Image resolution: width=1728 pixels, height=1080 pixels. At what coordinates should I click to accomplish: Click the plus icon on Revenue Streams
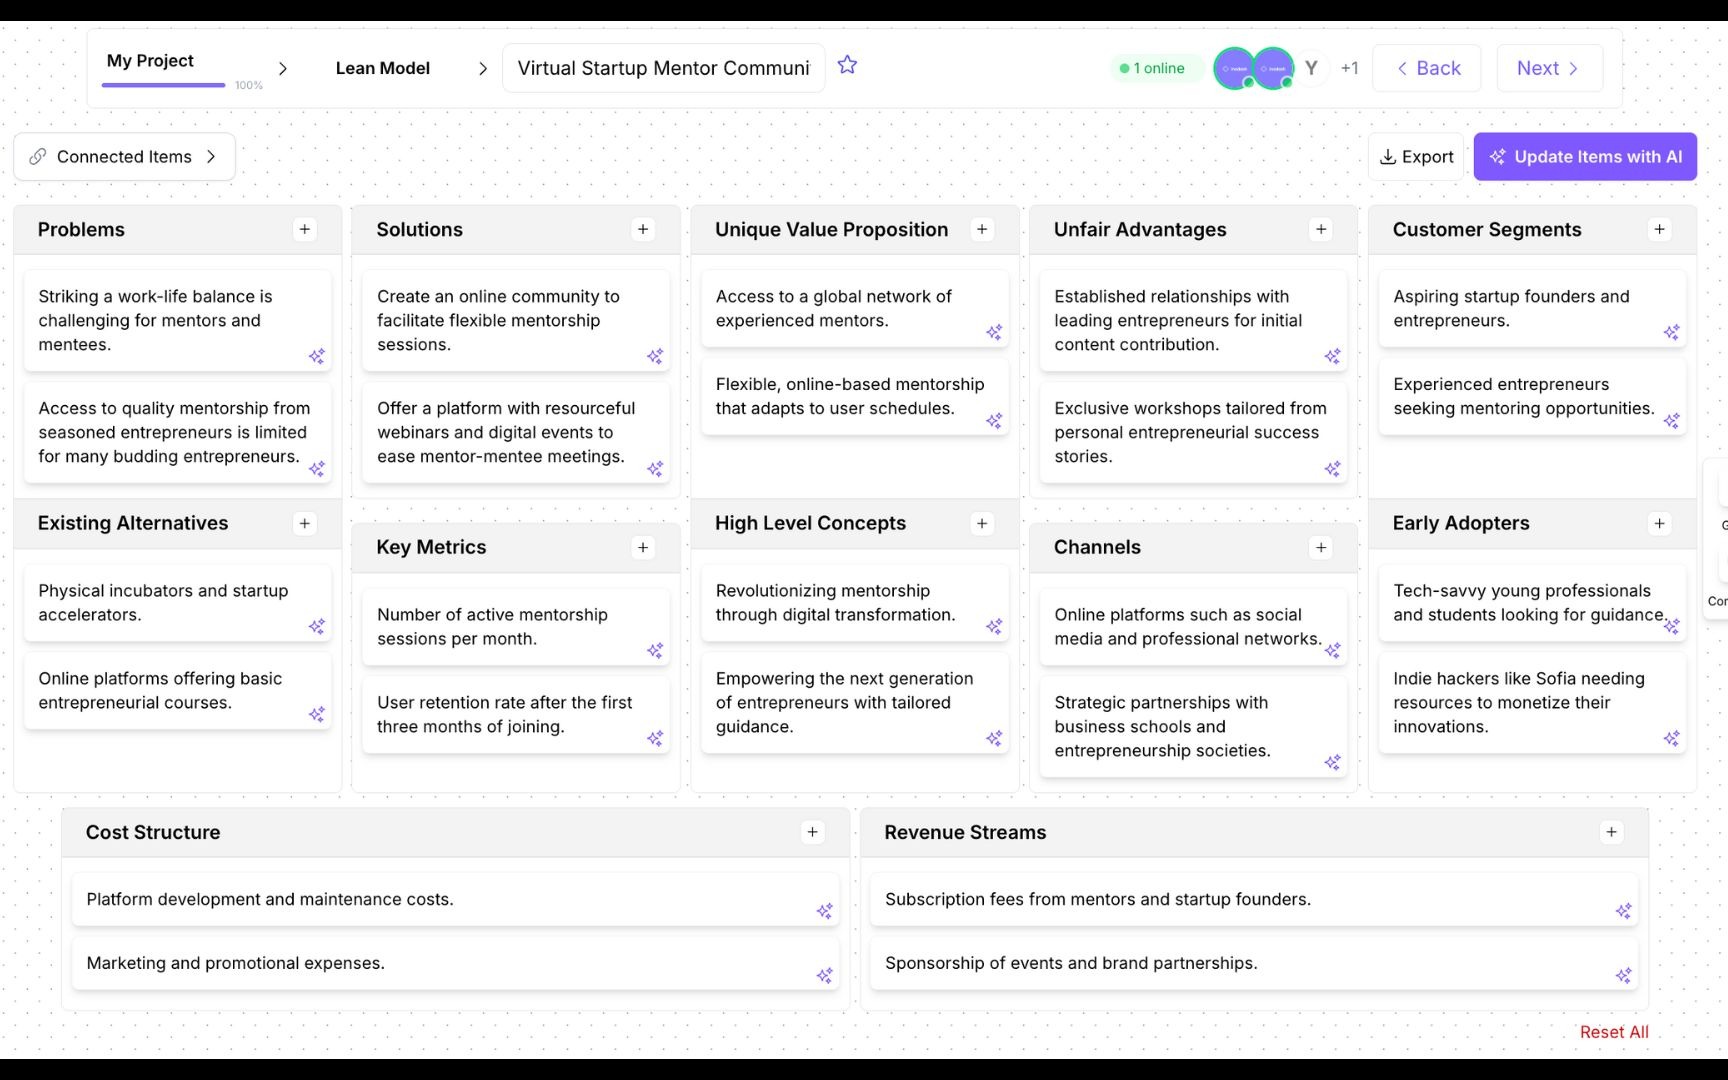tap(1611, 831)
